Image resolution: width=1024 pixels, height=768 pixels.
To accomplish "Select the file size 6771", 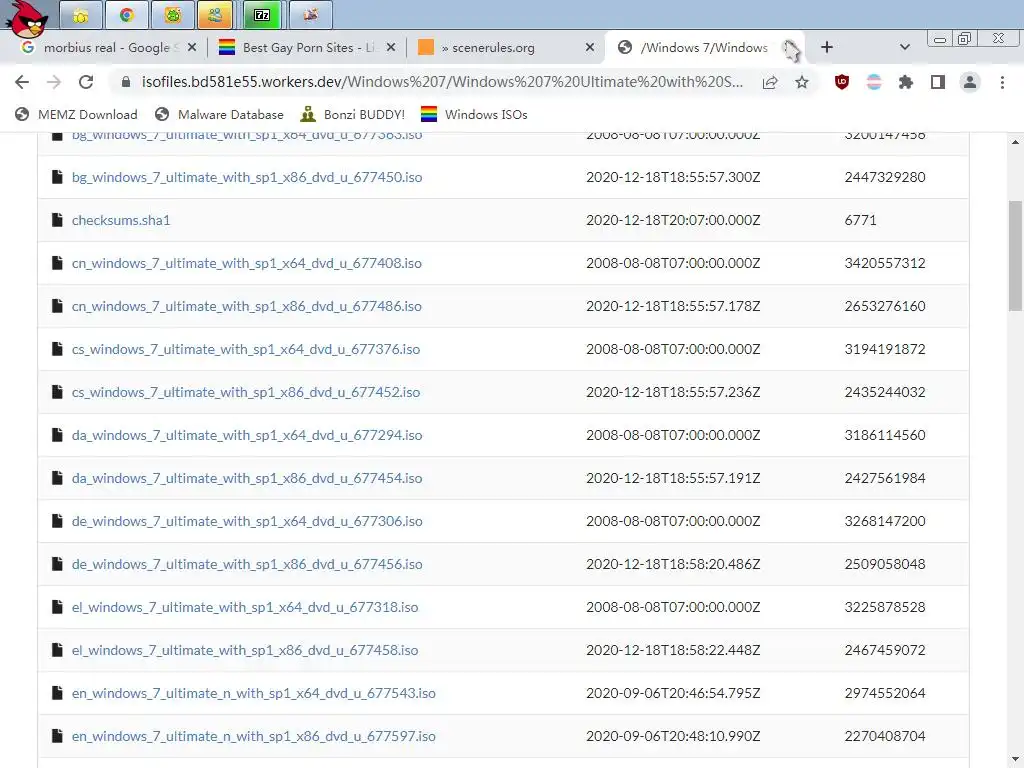I will [x=860, y=220].
